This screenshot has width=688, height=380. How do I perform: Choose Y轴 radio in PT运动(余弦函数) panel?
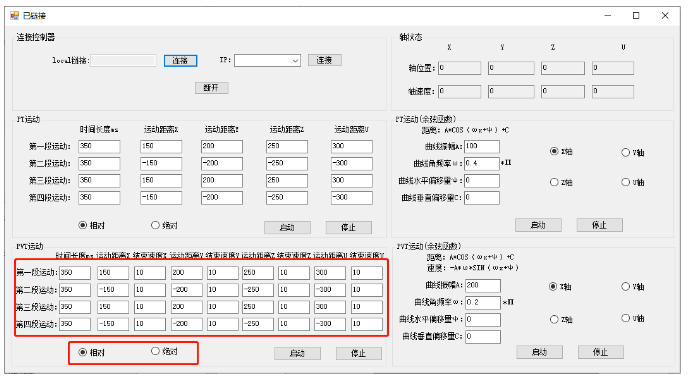click(x=633, y=153)
